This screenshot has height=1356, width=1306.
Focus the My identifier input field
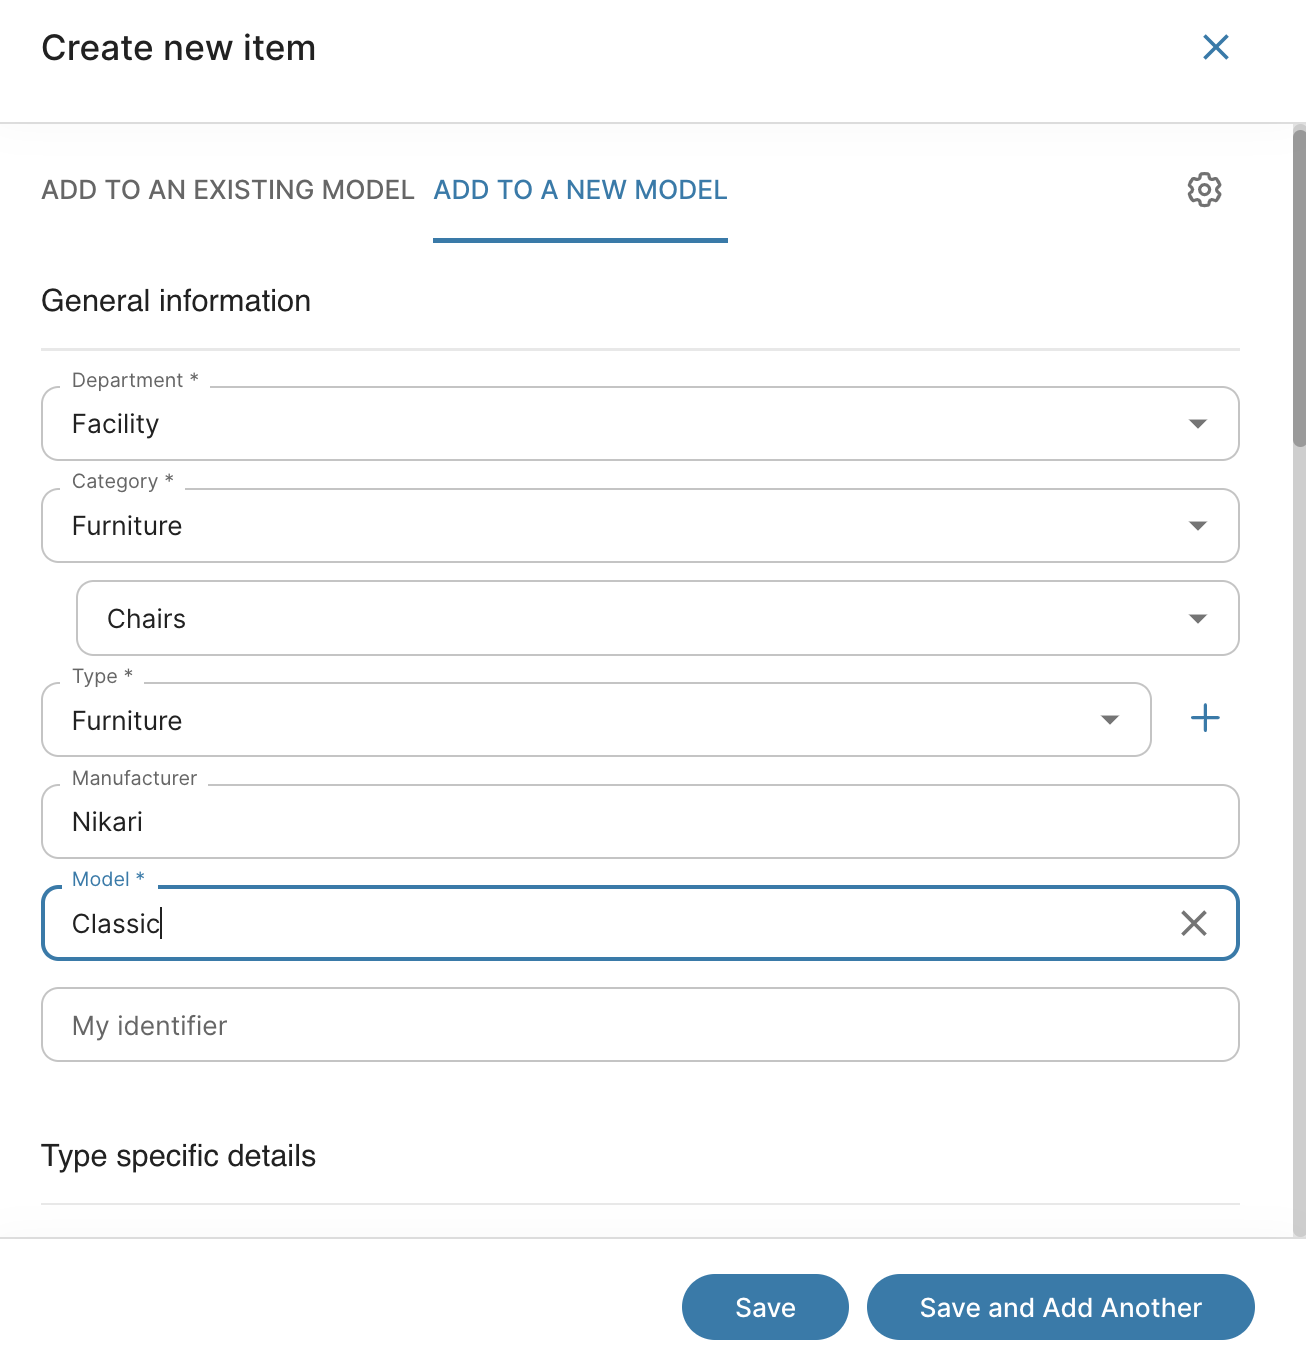[640, 1025]
